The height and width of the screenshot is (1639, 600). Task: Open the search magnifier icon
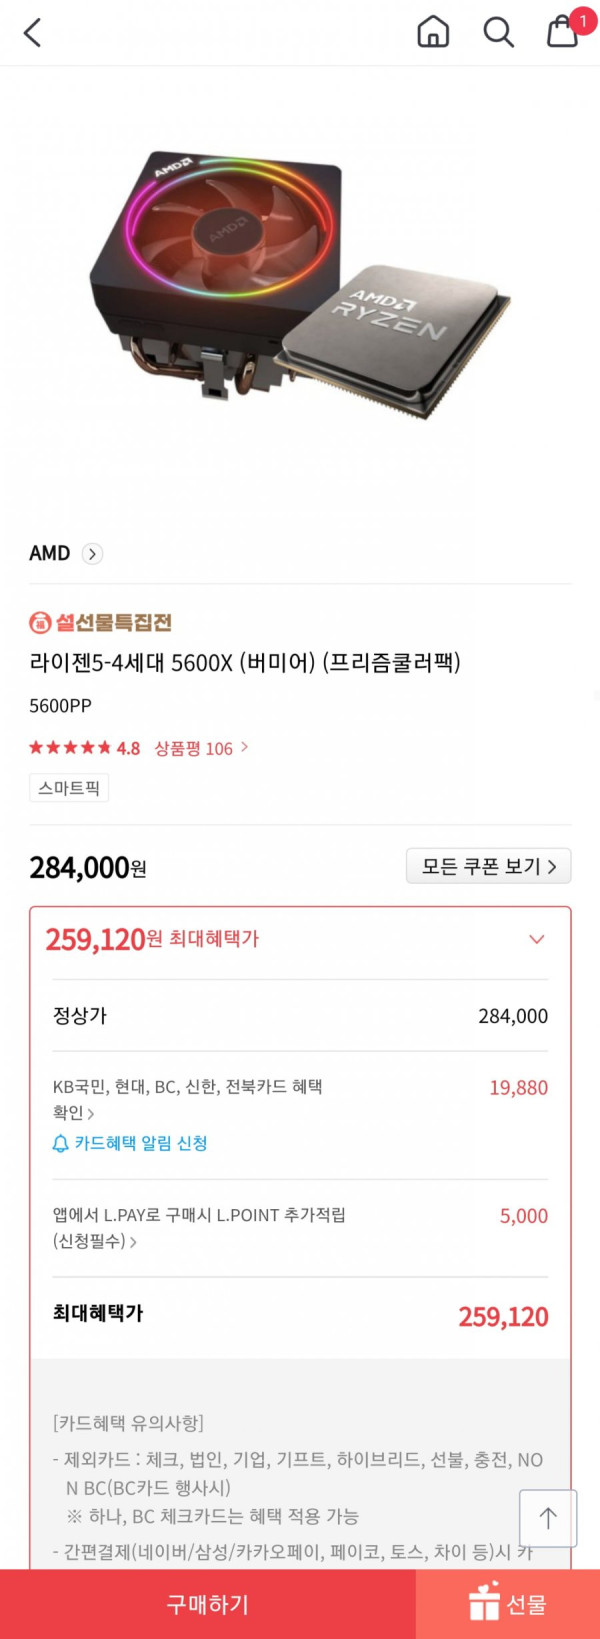[498, 32]
